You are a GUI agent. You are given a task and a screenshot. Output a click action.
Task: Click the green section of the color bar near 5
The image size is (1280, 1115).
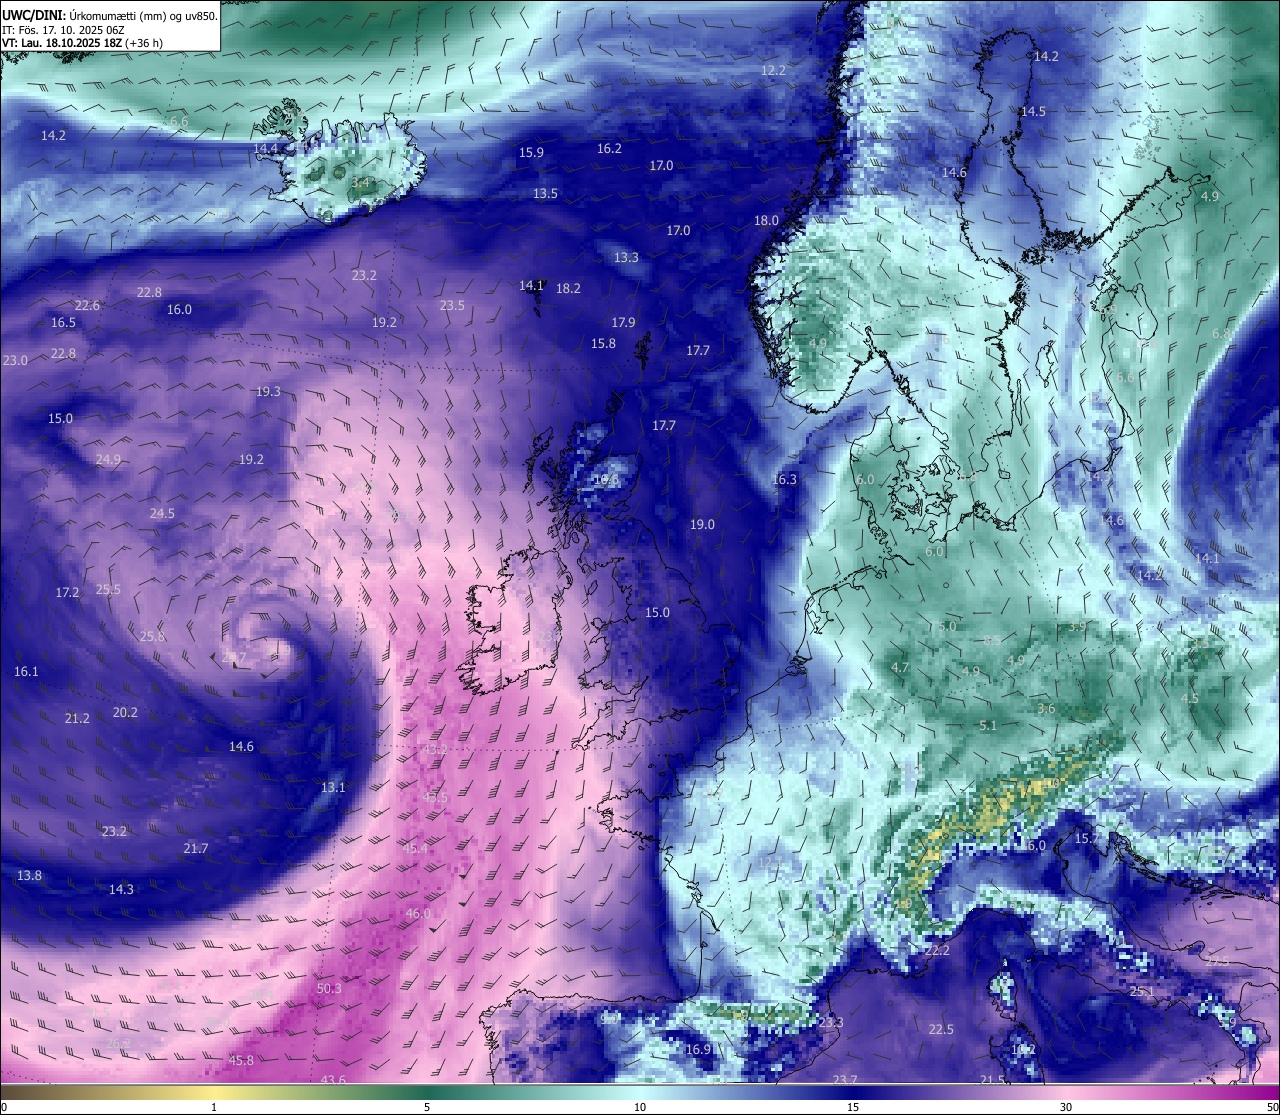427,1092
